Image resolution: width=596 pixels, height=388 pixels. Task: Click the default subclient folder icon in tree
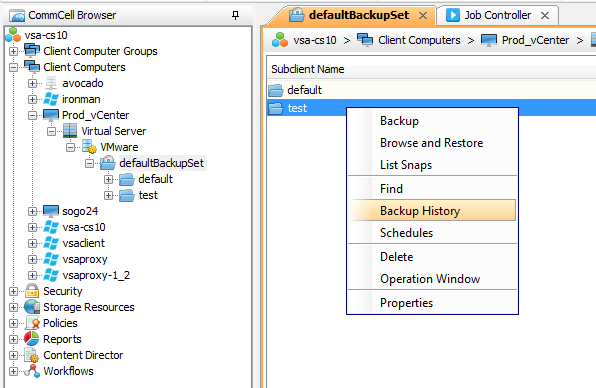tap(127, 179)
